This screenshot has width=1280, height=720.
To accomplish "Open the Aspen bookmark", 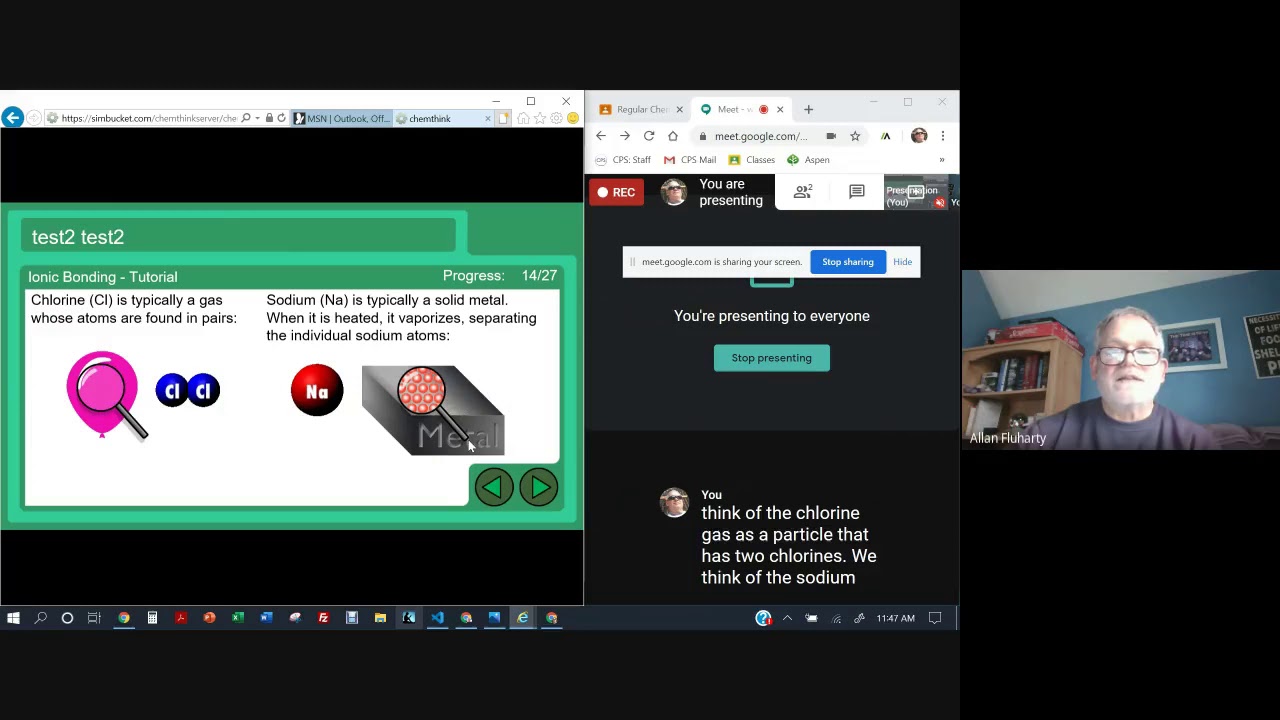I will (x=808, y=160).
